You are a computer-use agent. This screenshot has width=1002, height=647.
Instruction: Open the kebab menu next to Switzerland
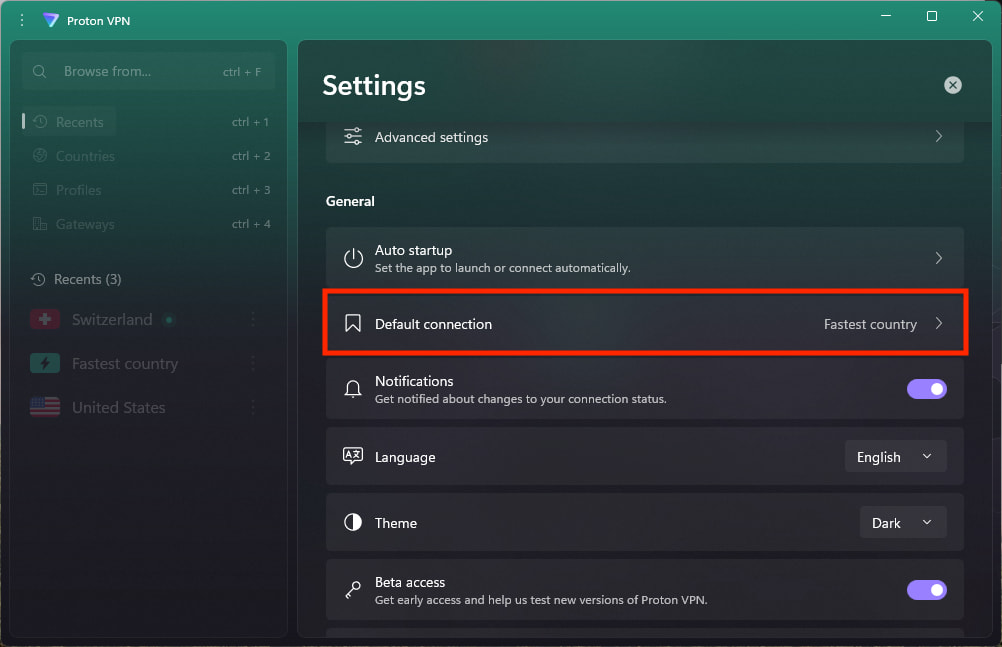pyautogui.click(x=253, y=319)
